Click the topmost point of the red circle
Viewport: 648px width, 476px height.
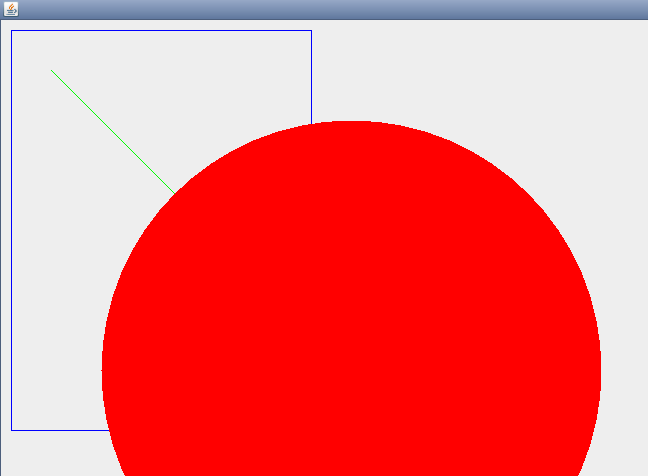click(351, 121)
